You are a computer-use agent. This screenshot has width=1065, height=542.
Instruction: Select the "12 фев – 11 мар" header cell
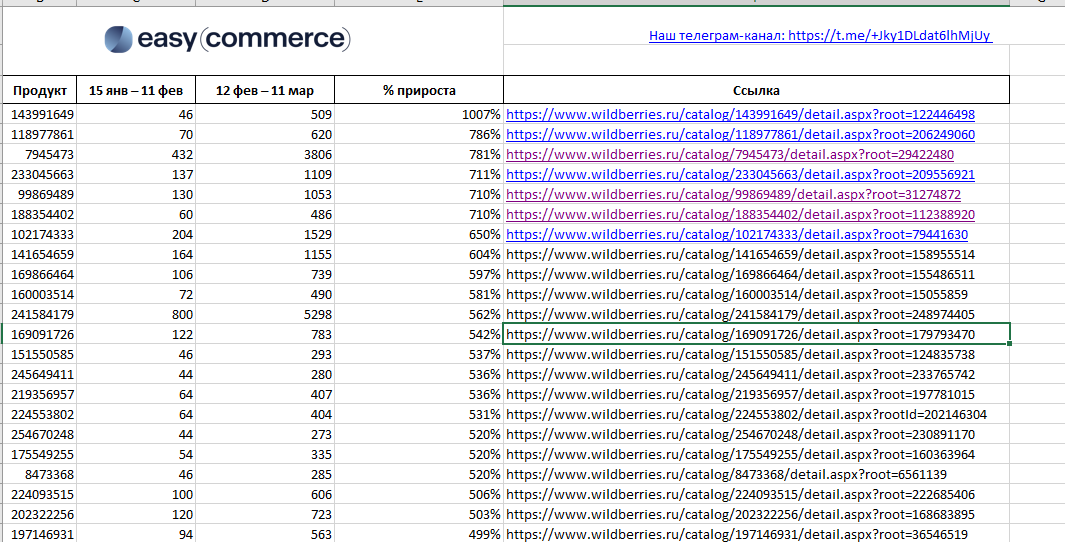(x=265, y=91)
